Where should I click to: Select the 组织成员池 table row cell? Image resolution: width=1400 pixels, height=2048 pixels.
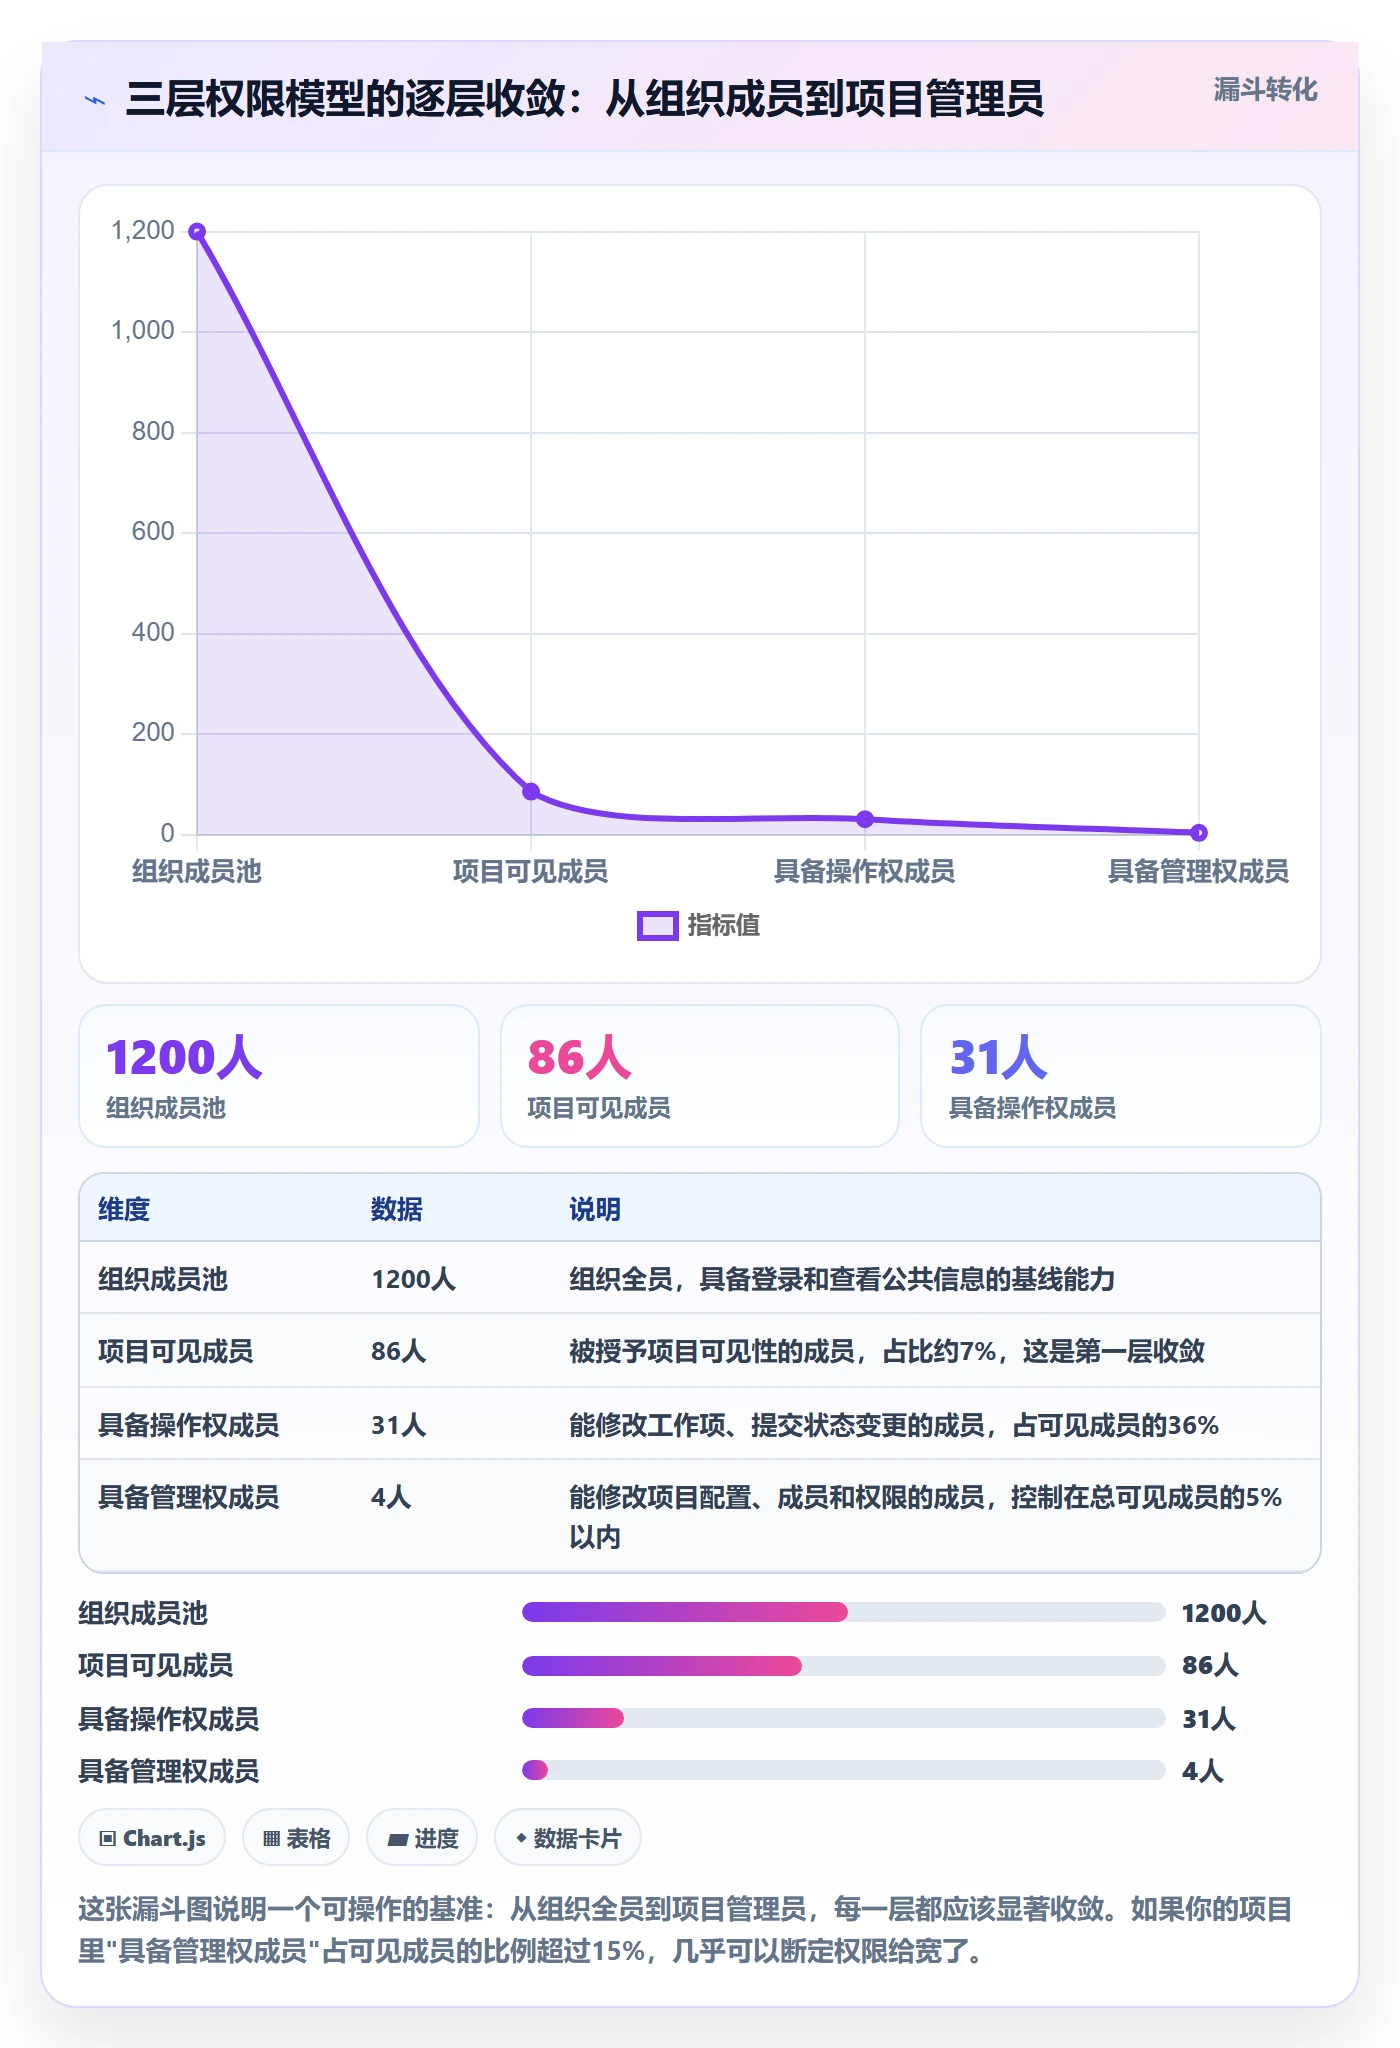pos(163,1279)
